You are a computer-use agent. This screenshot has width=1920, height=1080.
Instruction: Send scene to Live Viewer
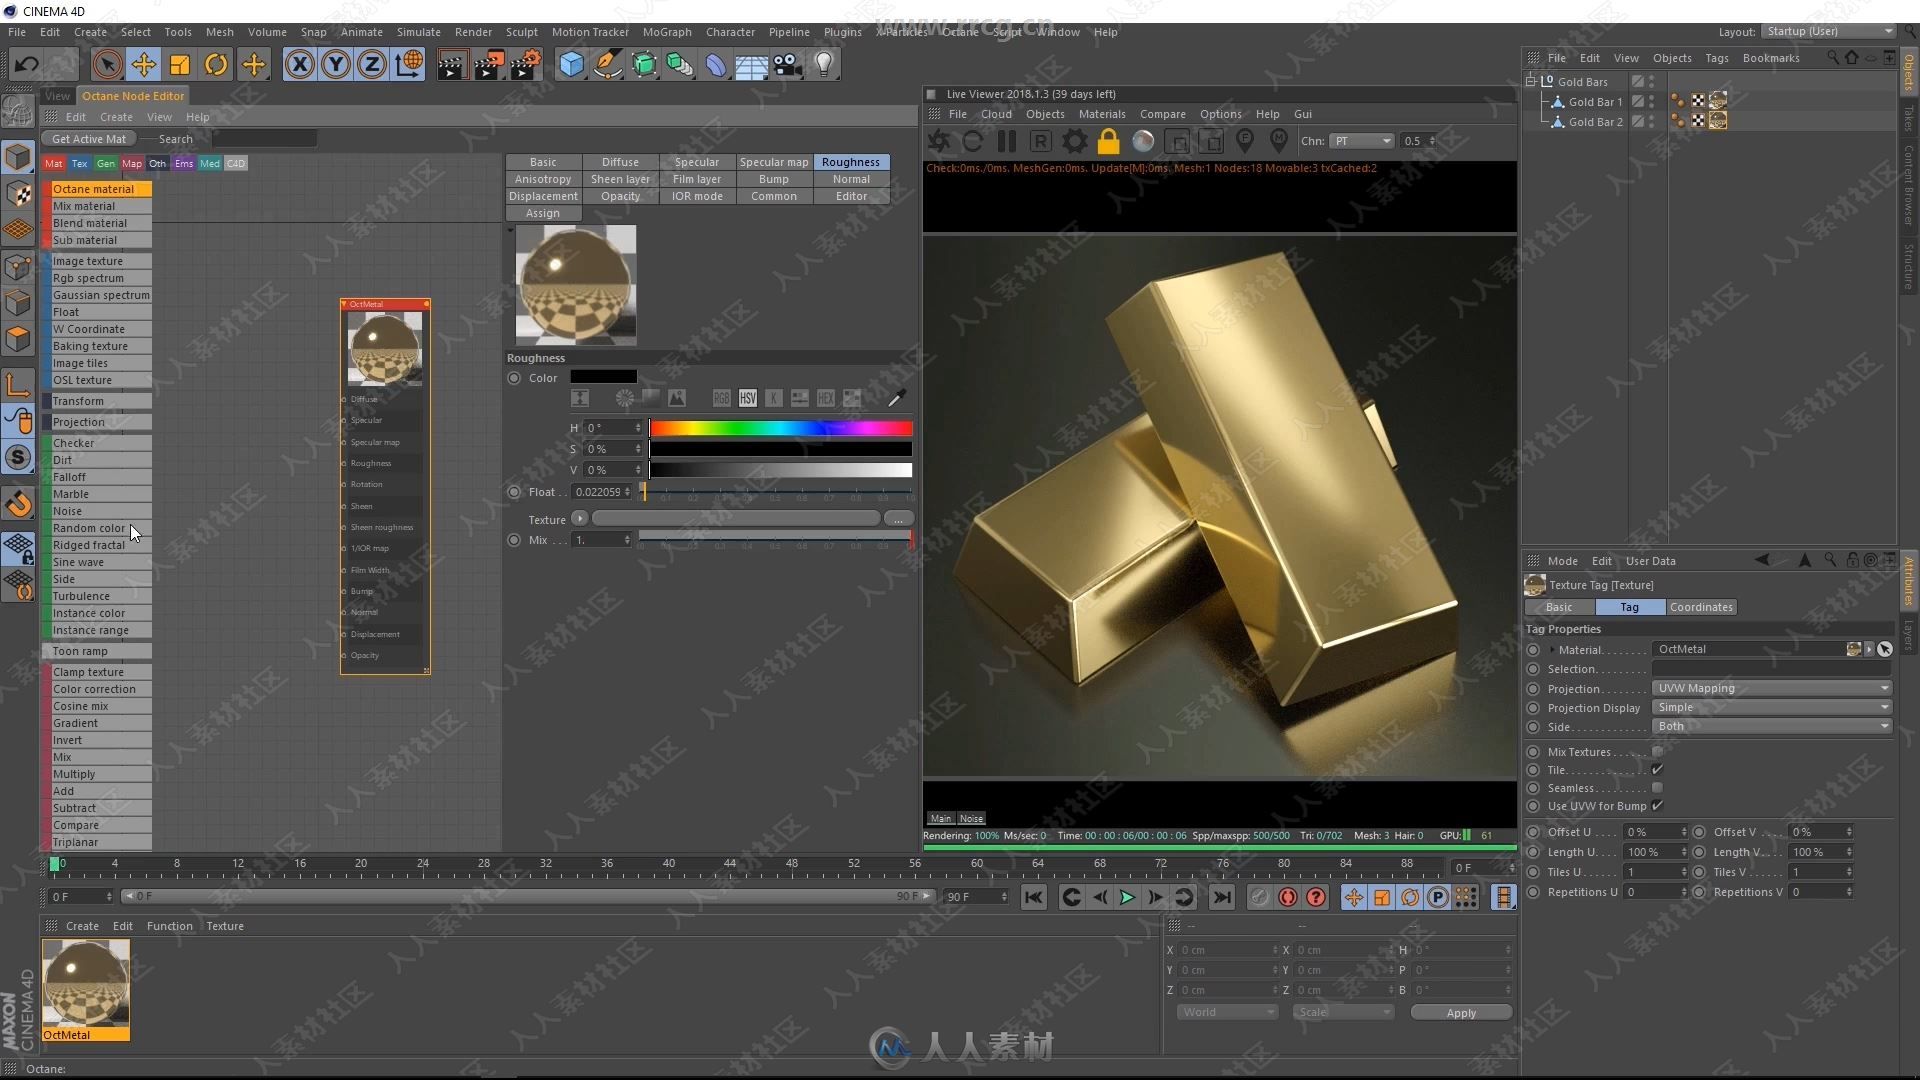click(939, 141)
